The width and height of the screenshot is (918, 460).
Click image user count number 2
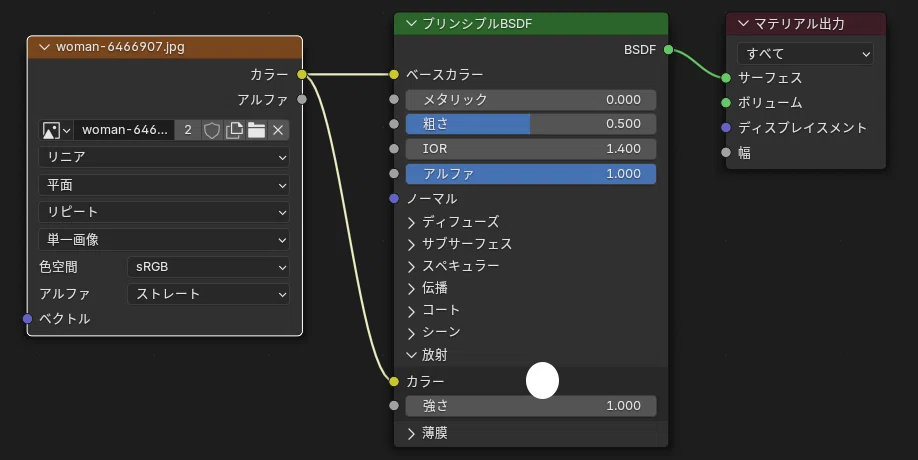point(188,130)
